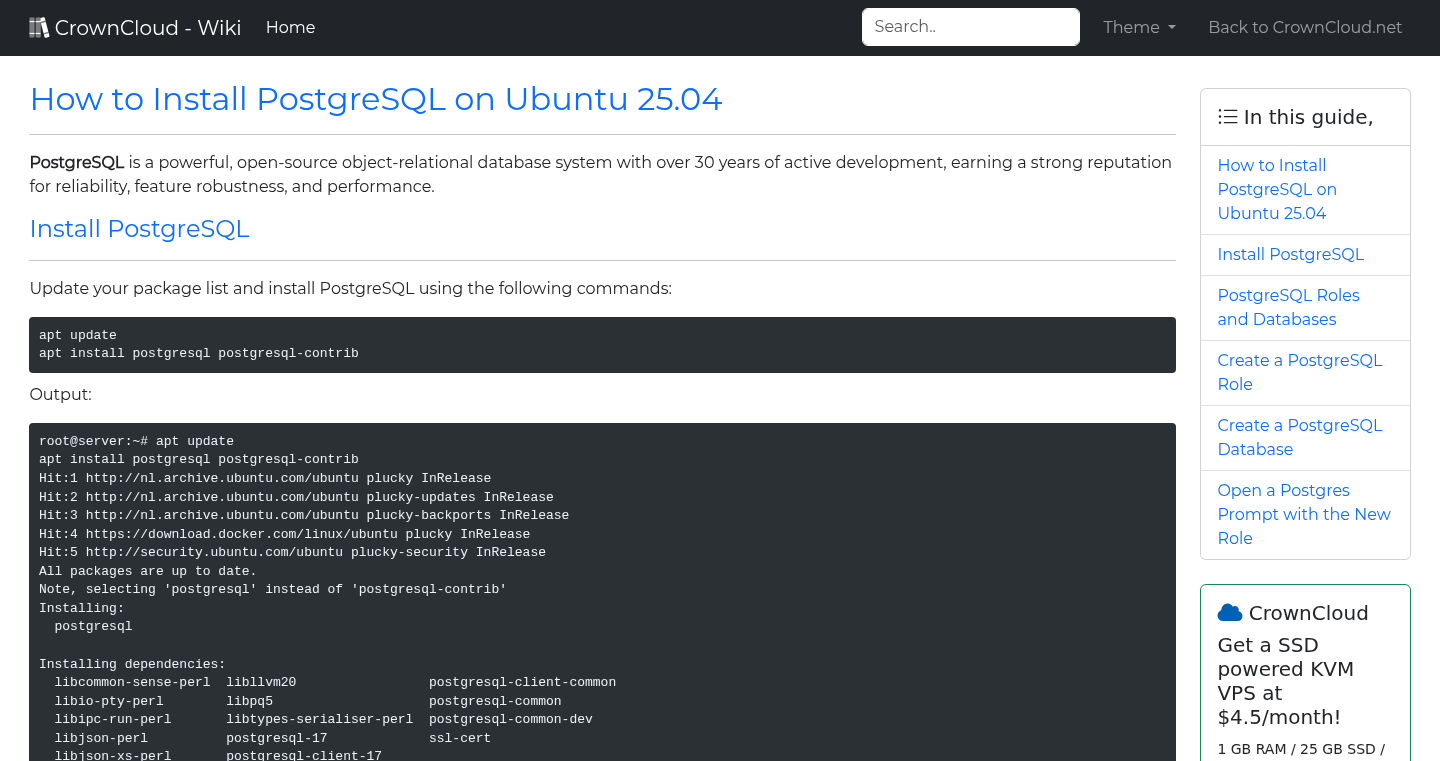Click the terminal output code block
The width and height of the screenshot is (1440, 761).
602,590
